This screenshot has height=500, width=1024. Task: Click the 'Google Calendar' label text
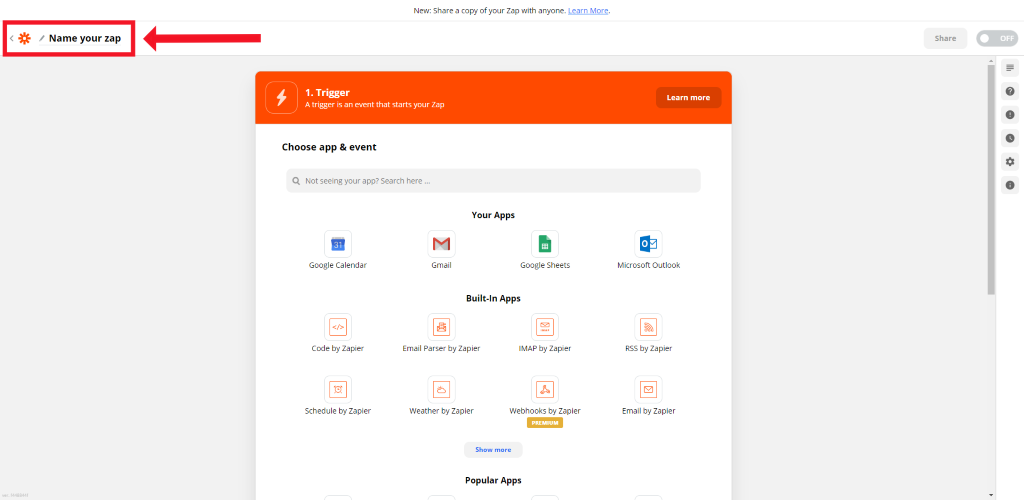tap(338, 266)
